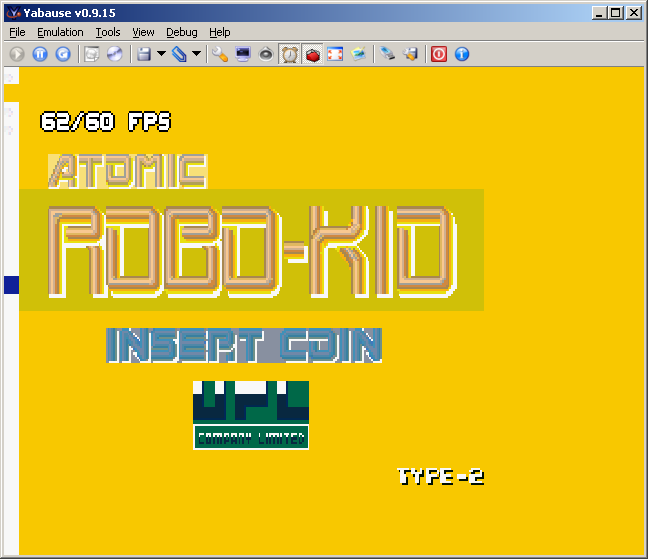Toggle the red frame skip limiter icon

point(312,54)
